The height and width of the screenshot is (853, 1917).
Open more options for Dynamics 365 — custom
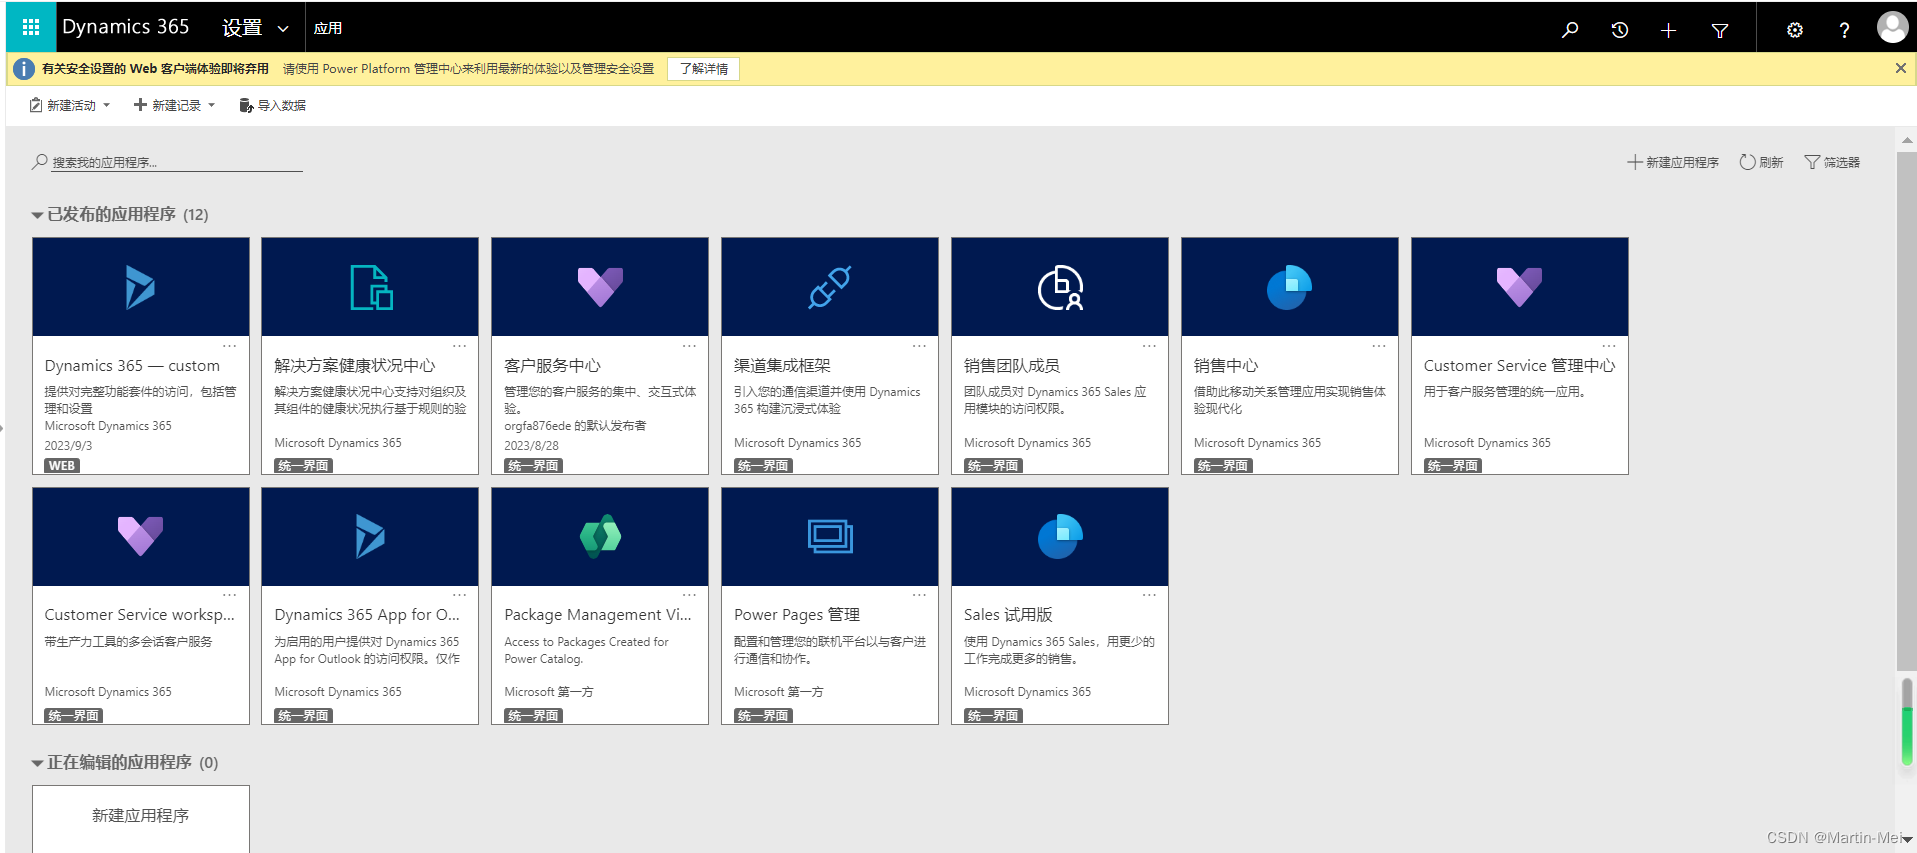pos(230,346)
